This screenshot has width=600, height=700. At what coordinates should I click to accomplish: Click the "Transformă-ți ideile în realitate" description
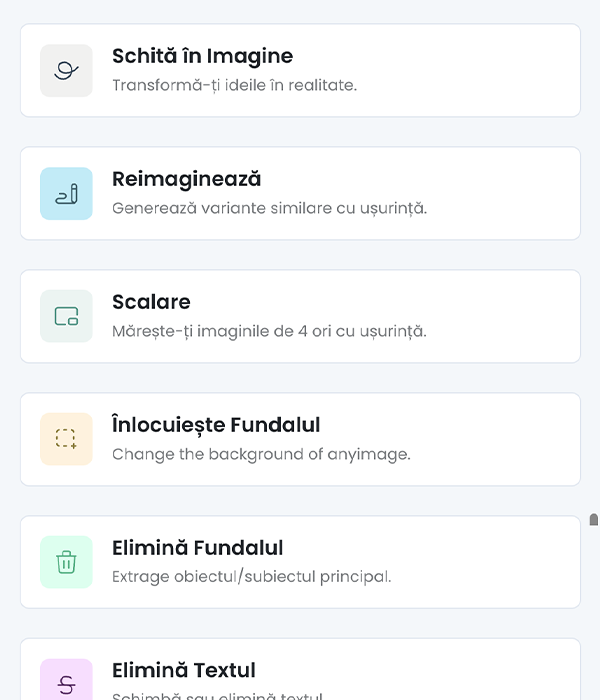tap(234, 85)
